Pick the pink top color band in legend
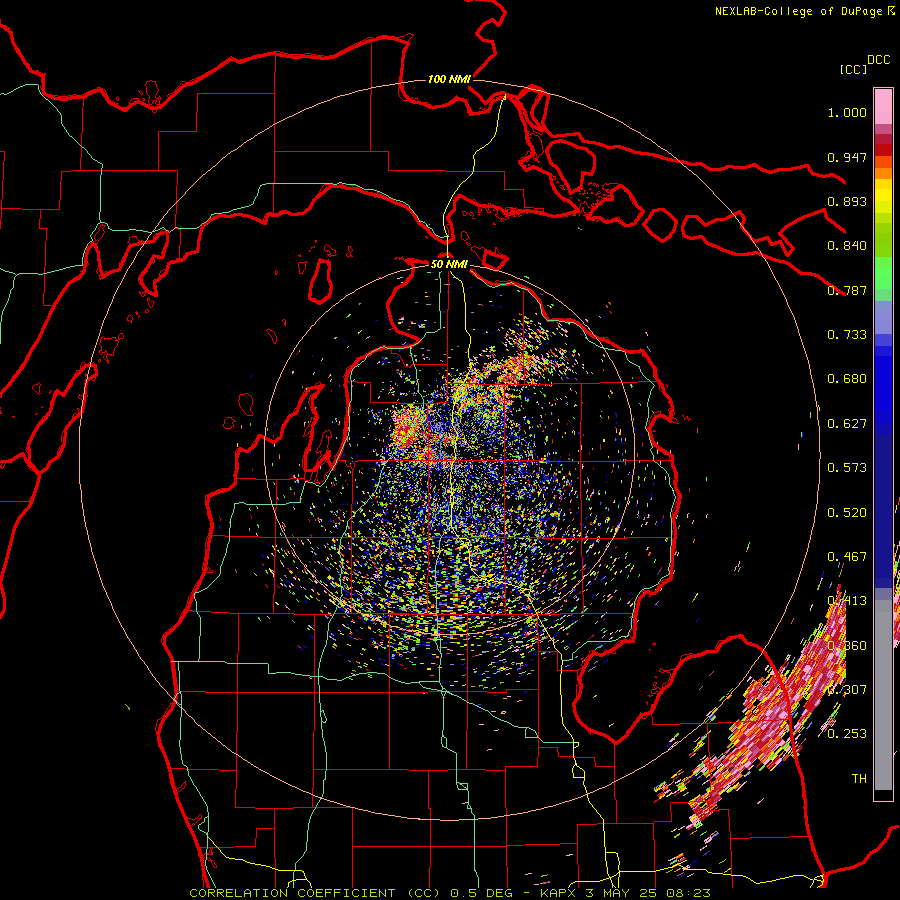This screenshot has width=900, height=900. (x=883, y=106)
